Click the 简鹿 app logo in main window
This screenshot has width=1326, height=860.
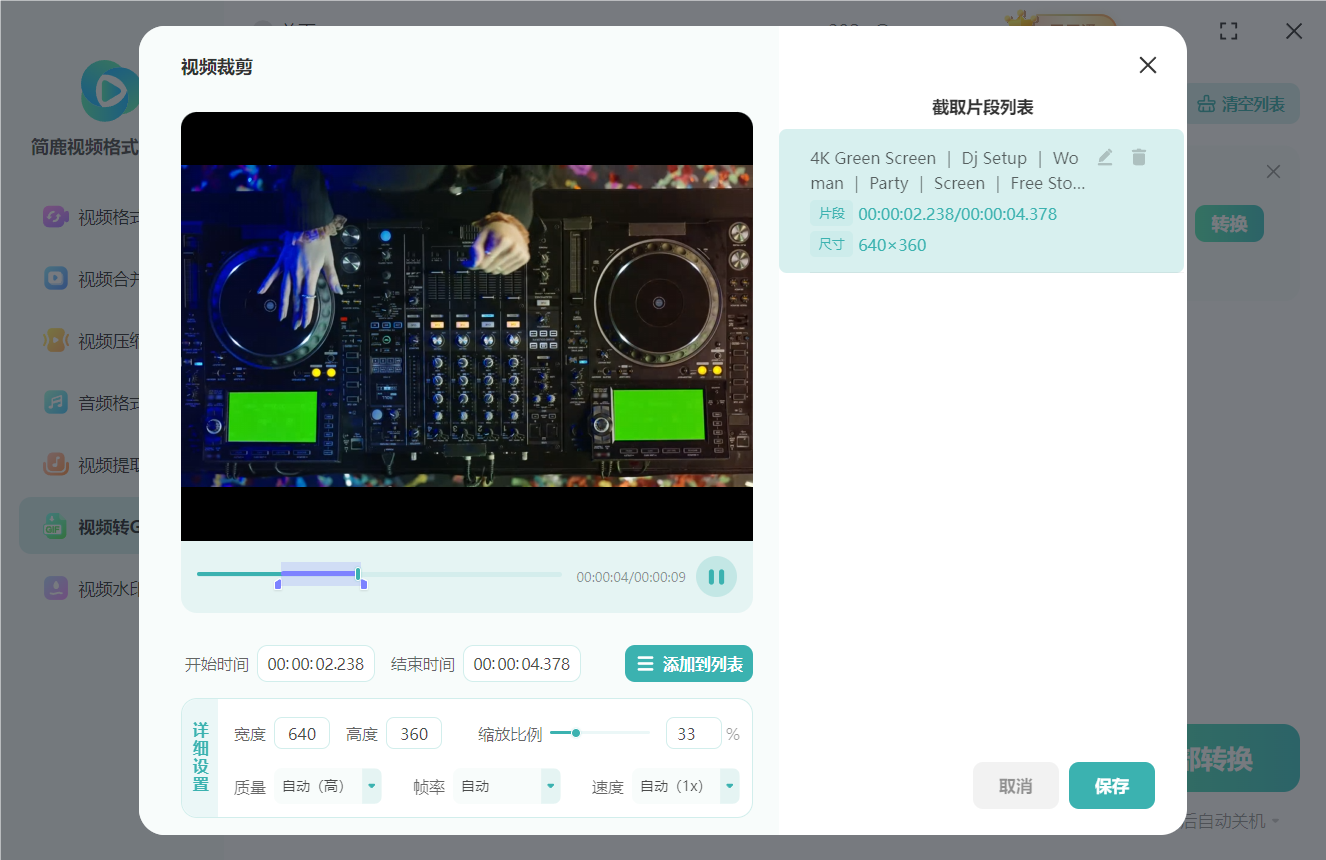click(x=110, y=90)
